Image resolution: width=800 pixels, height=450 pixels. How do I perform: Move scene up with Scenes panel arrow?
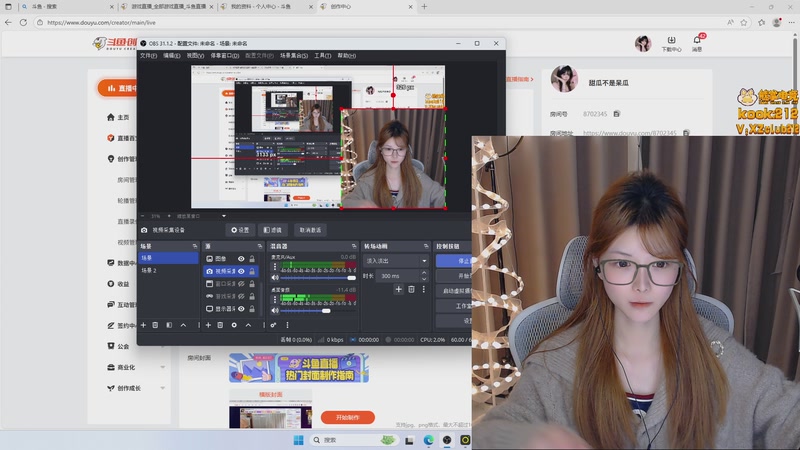point(183,325)
